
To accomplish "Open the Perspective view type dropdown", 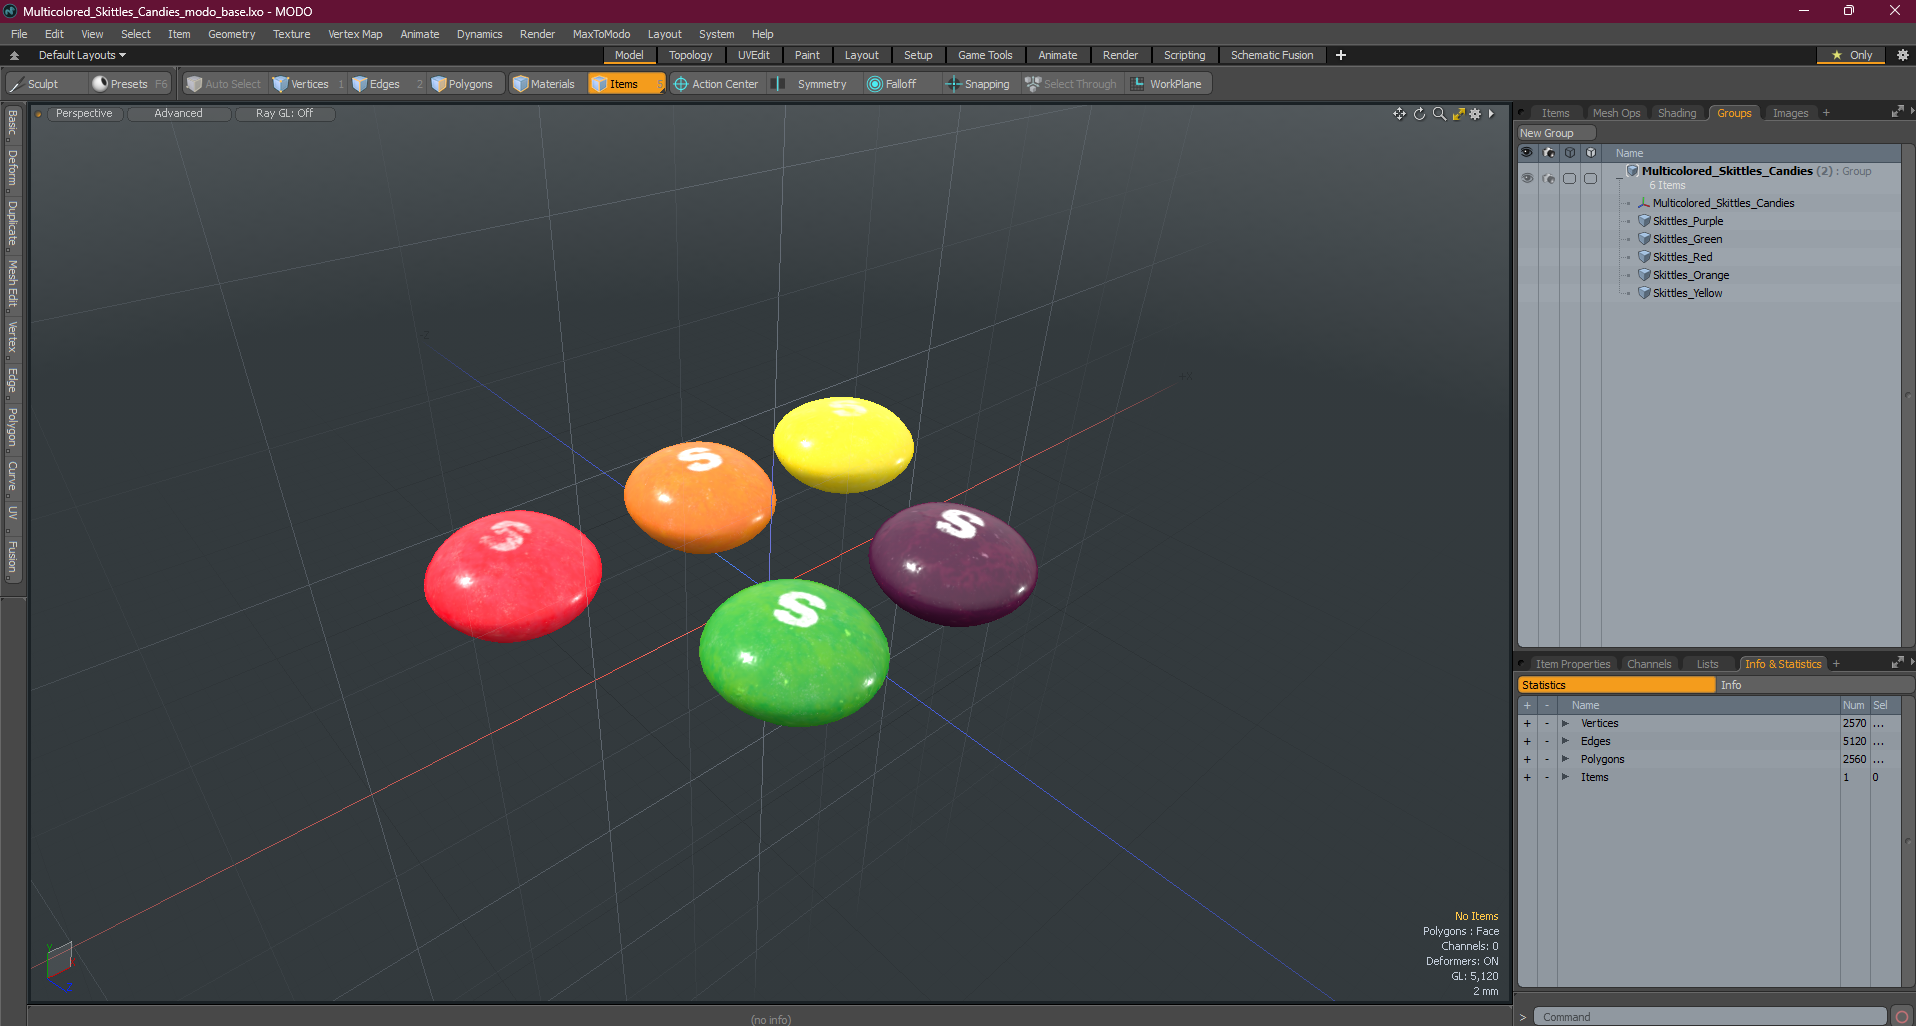I will click(x=84, y=113).
